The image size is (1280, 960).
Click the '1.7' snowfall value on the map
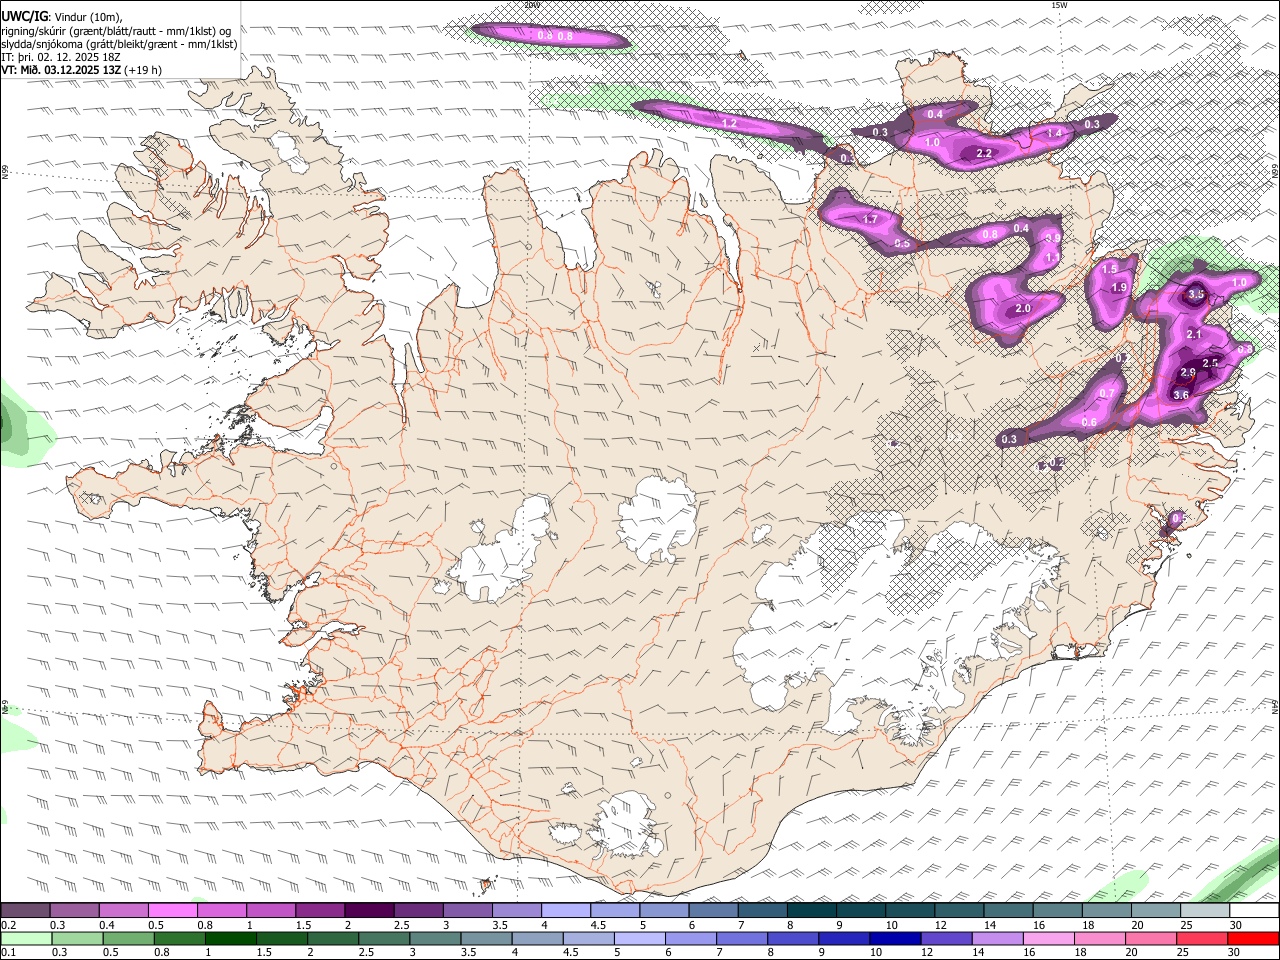point(870,219)
